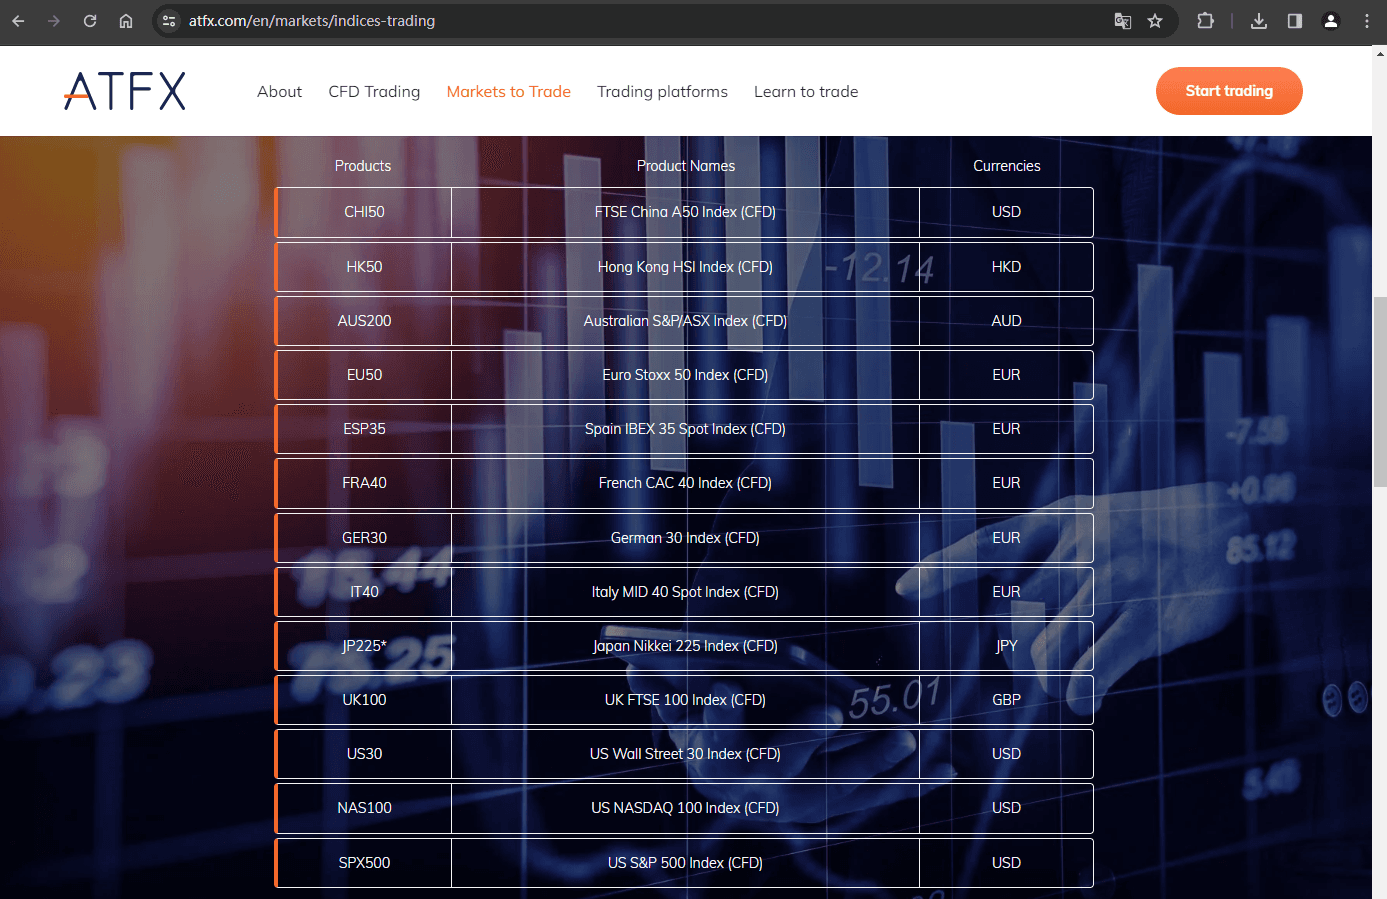Open the downloads panel
The height and width of the screenshot is (899, 1387).
point(1259,21)
